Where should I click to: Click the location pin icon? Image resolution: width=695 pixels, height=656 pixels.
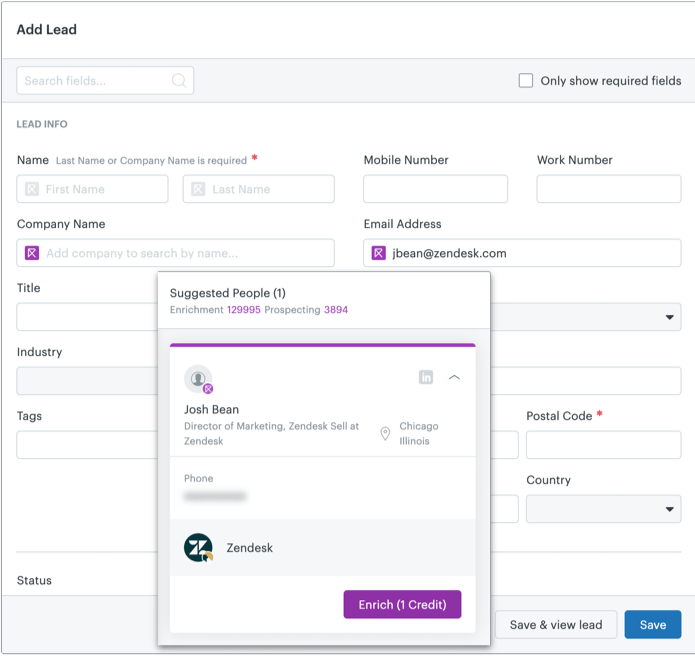(x=385, y=433)
